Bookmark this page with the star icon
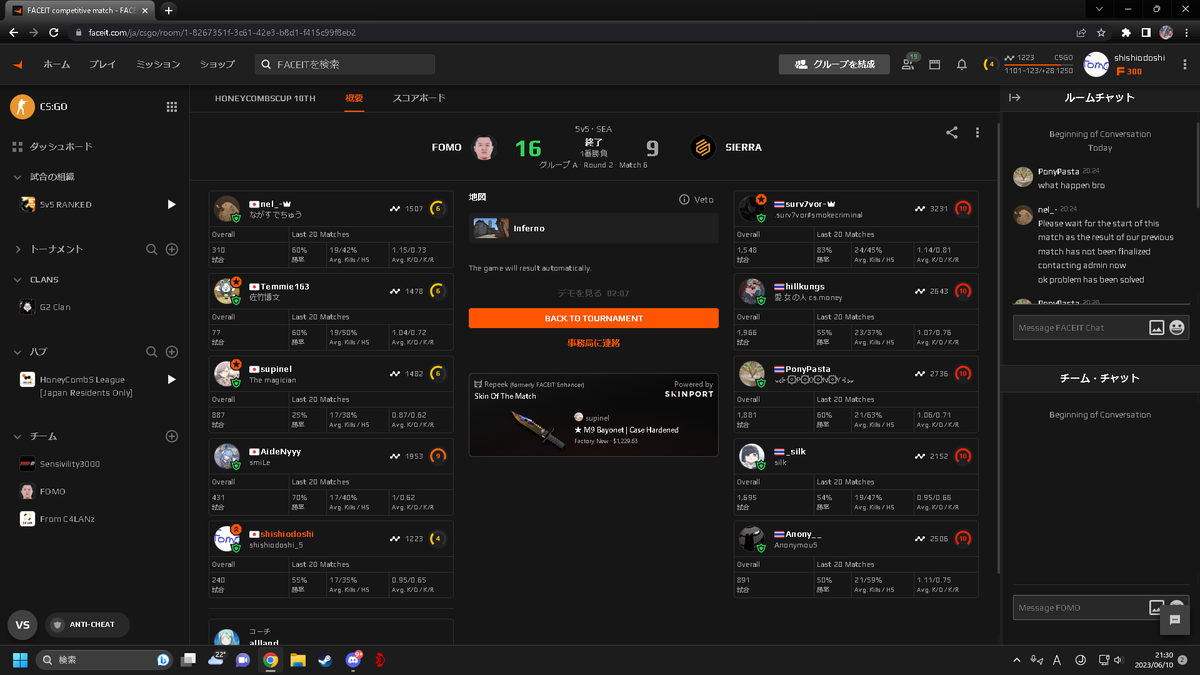 [x=1101, y=32]
